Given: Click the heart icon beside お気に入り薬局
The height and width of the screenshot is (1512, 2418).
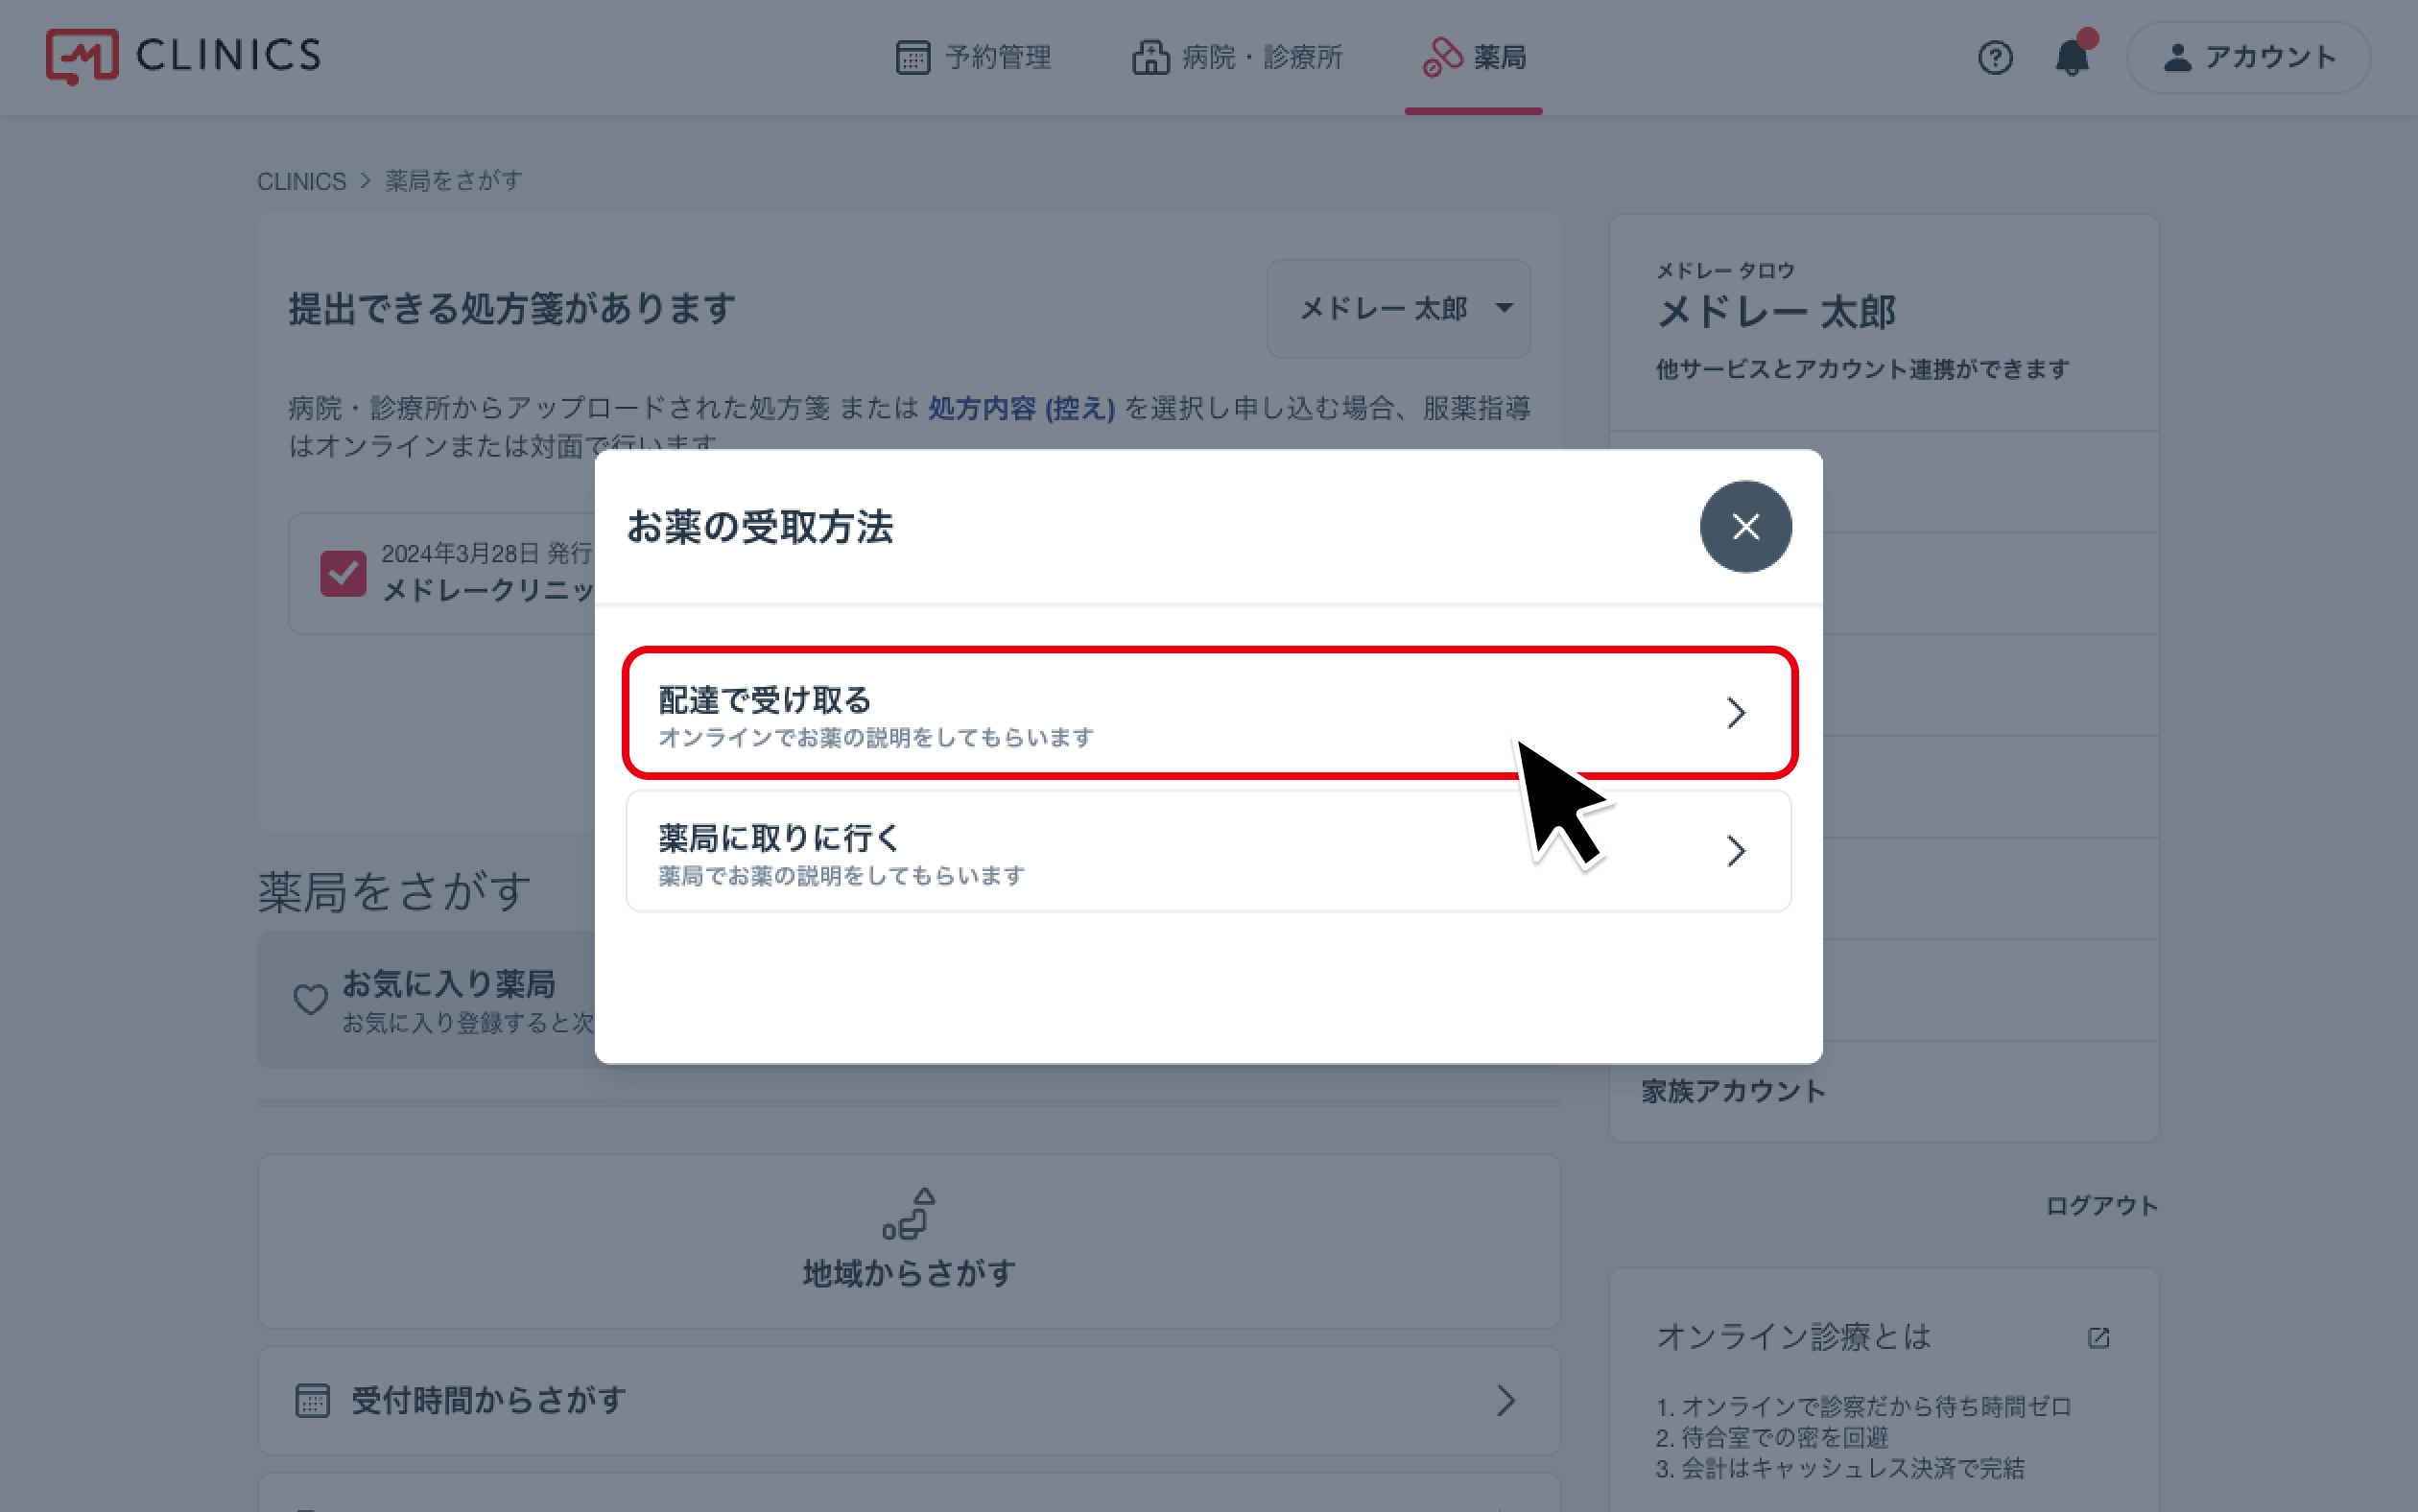Looking at the screenshot, I should 310,999.
